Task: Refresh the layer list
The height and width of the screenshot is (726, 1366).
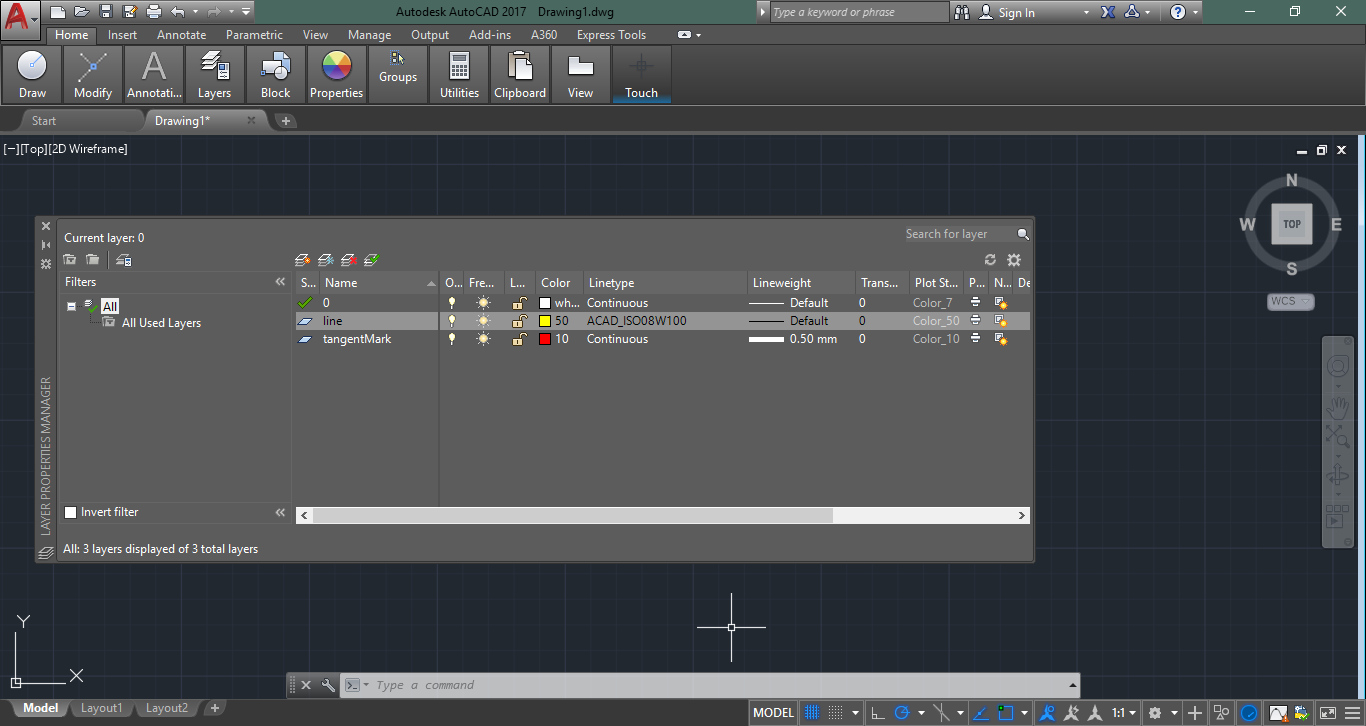Action: tap(991, 260)
